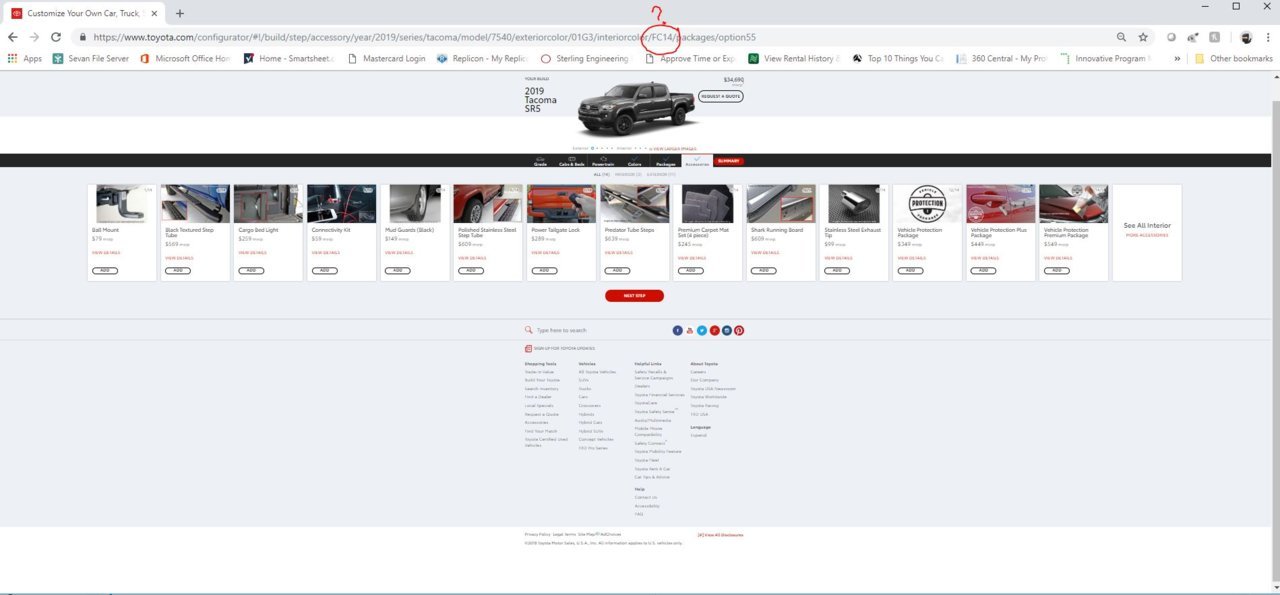Go back using the browser back arrow

tap(13, 37)
